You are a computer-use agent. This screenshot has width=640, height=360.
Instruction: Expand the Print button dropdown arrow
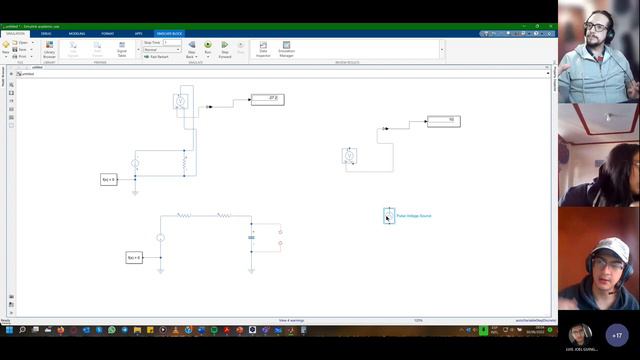point(31,57)
